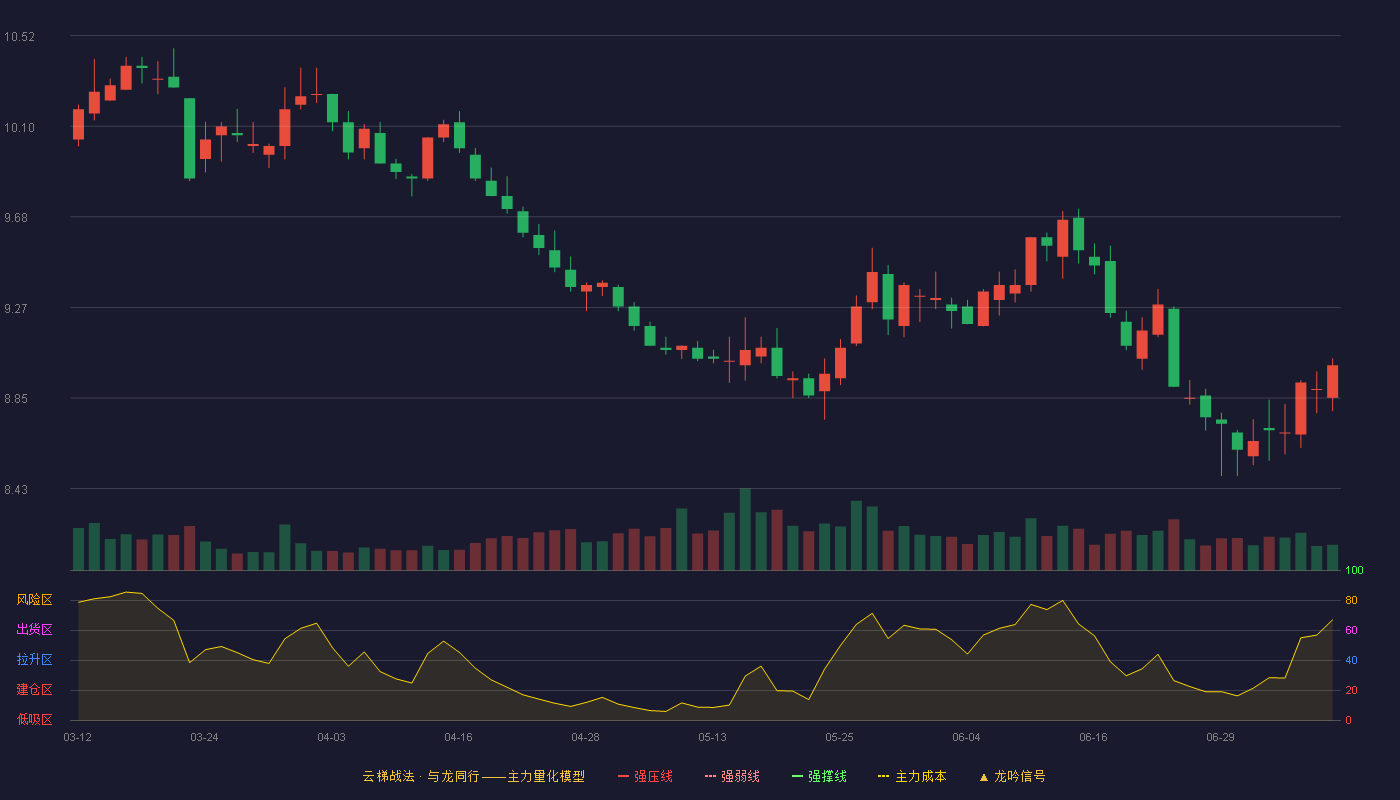Viewport: 1400px width, 800px height.
Task: Click the 低吸区 zone label
Action: click(34, 719)
